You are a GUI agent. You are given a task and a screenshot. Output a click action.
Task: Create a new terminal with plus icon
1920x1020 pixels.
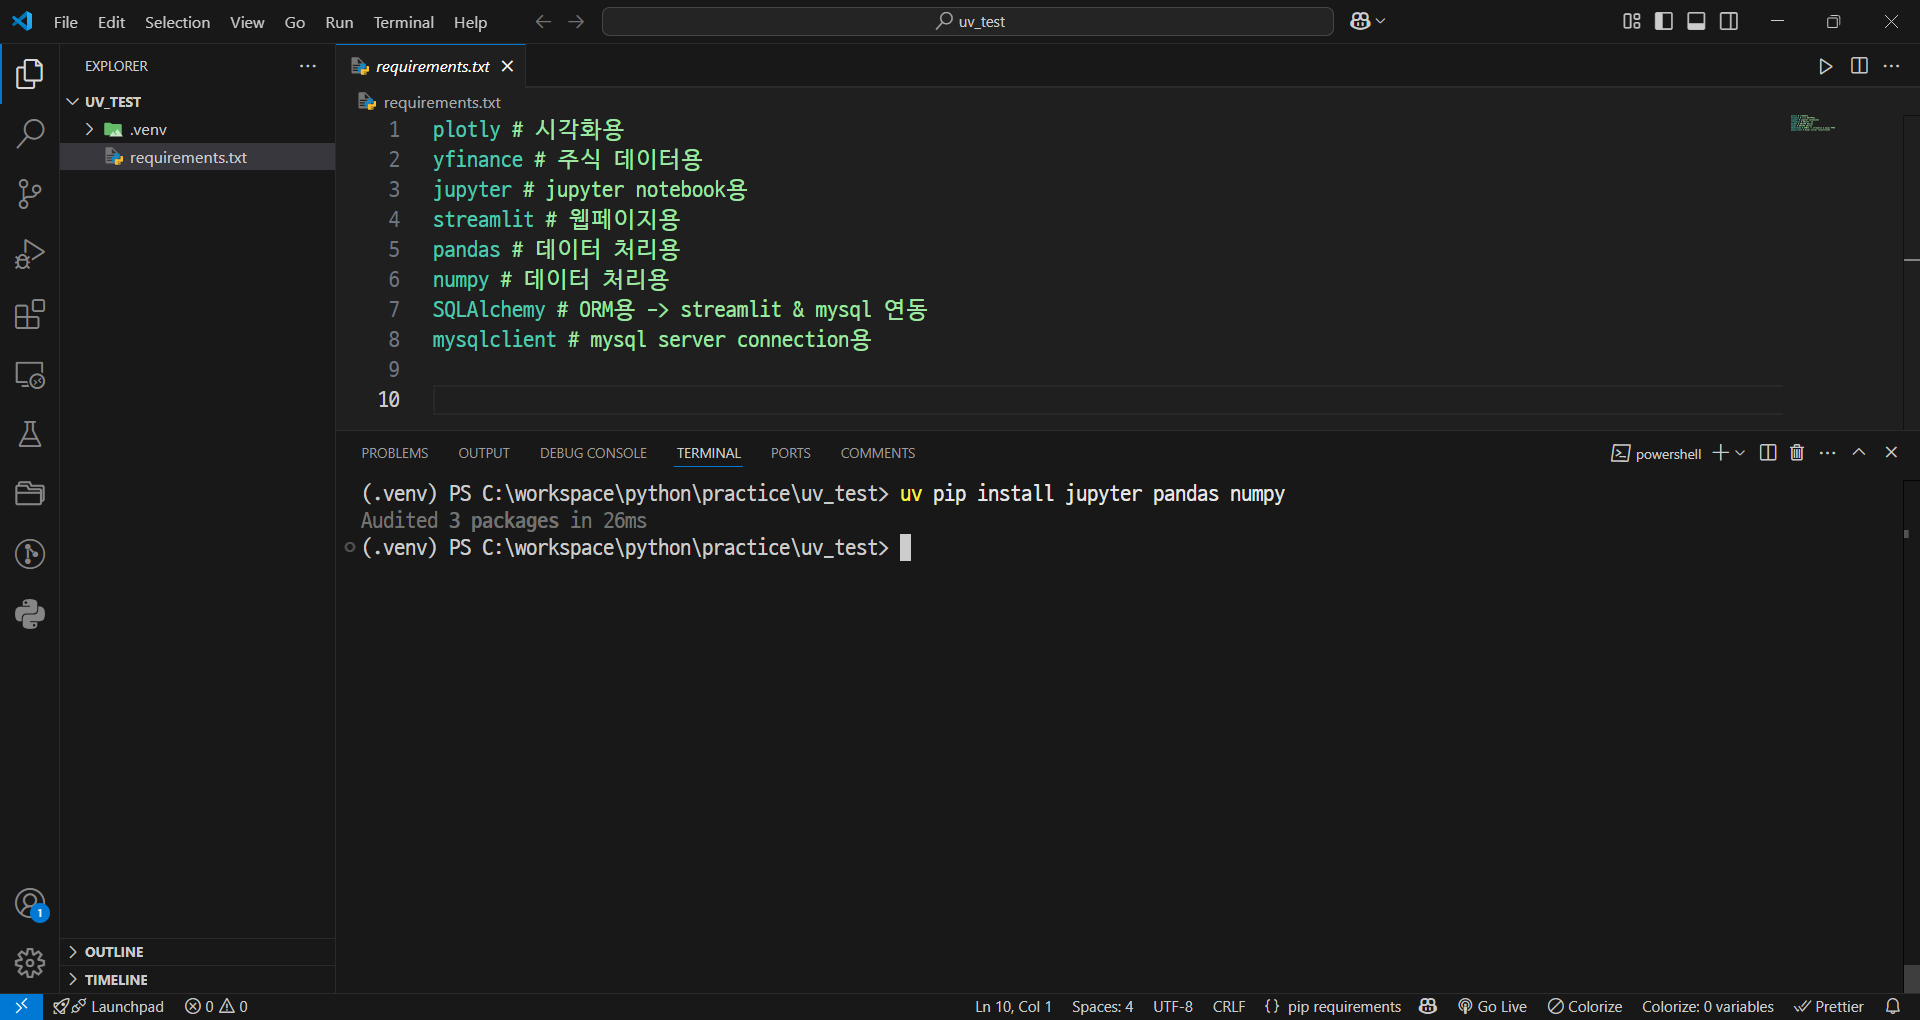(x=1720, y=453)
